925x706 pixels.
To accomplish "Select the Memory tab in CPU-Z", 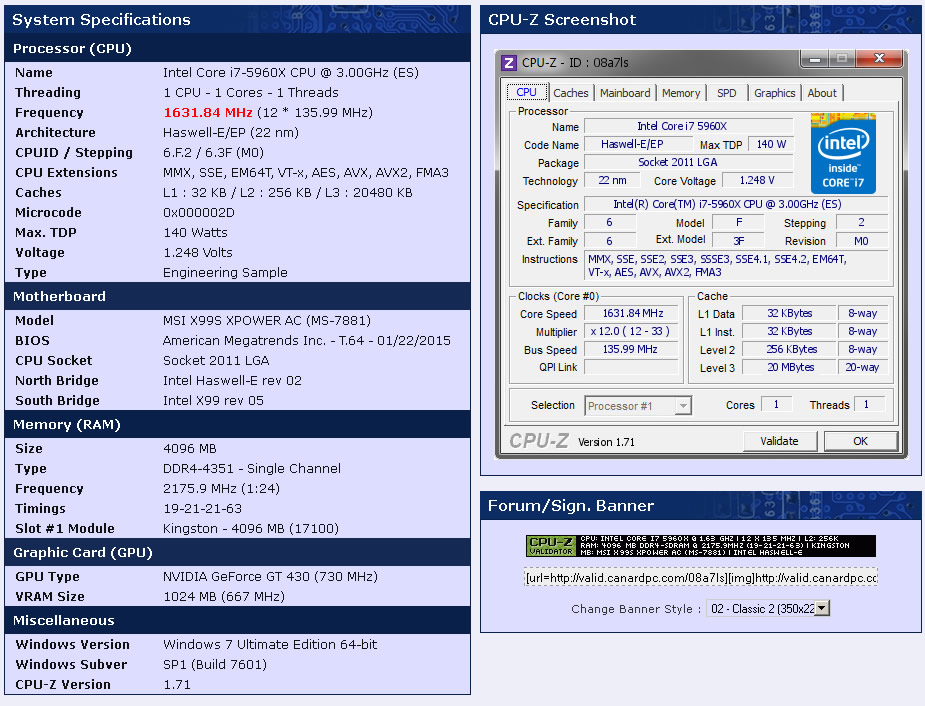I will (x=681, y=93).
